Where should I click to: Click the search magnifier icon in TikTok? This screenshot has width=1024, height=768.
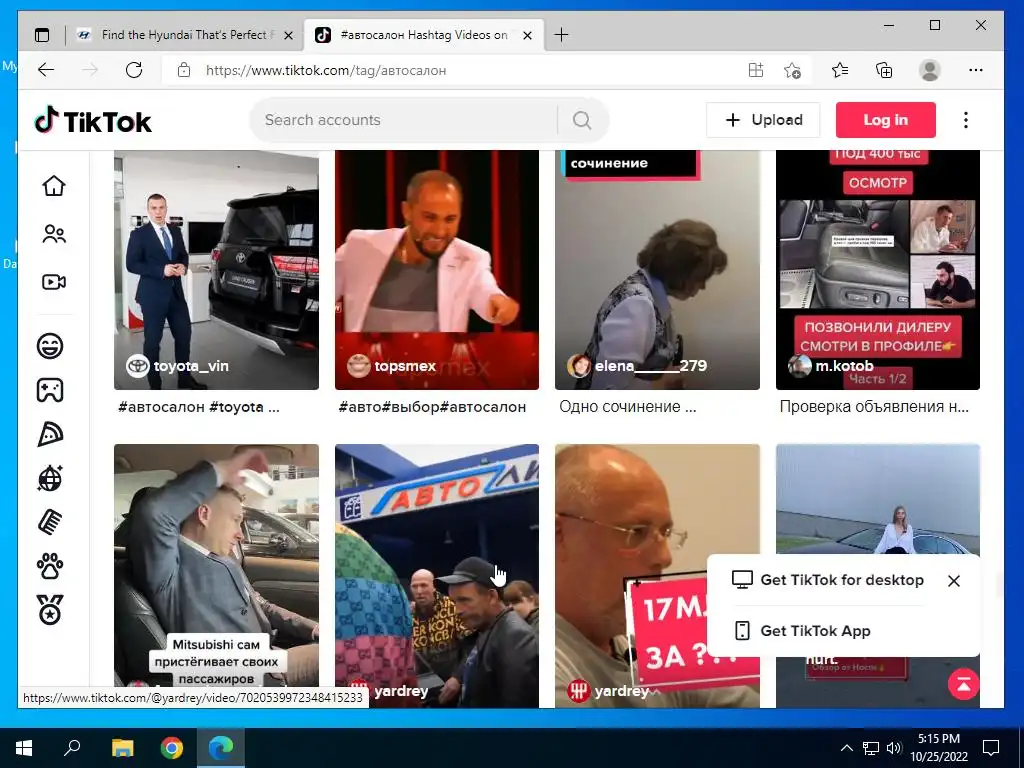(582, 120)
